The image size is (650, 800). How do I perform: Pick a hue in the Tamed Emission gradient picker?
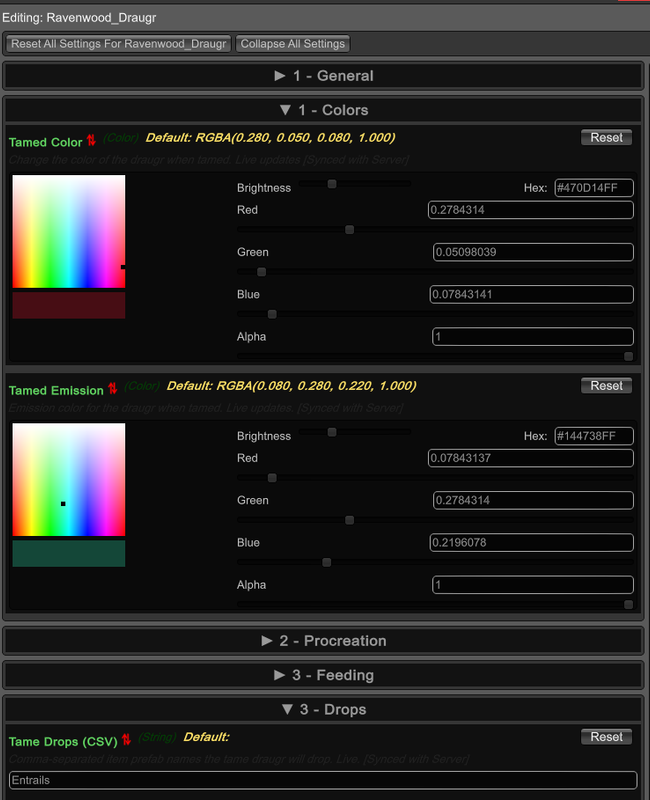(69, 480)
